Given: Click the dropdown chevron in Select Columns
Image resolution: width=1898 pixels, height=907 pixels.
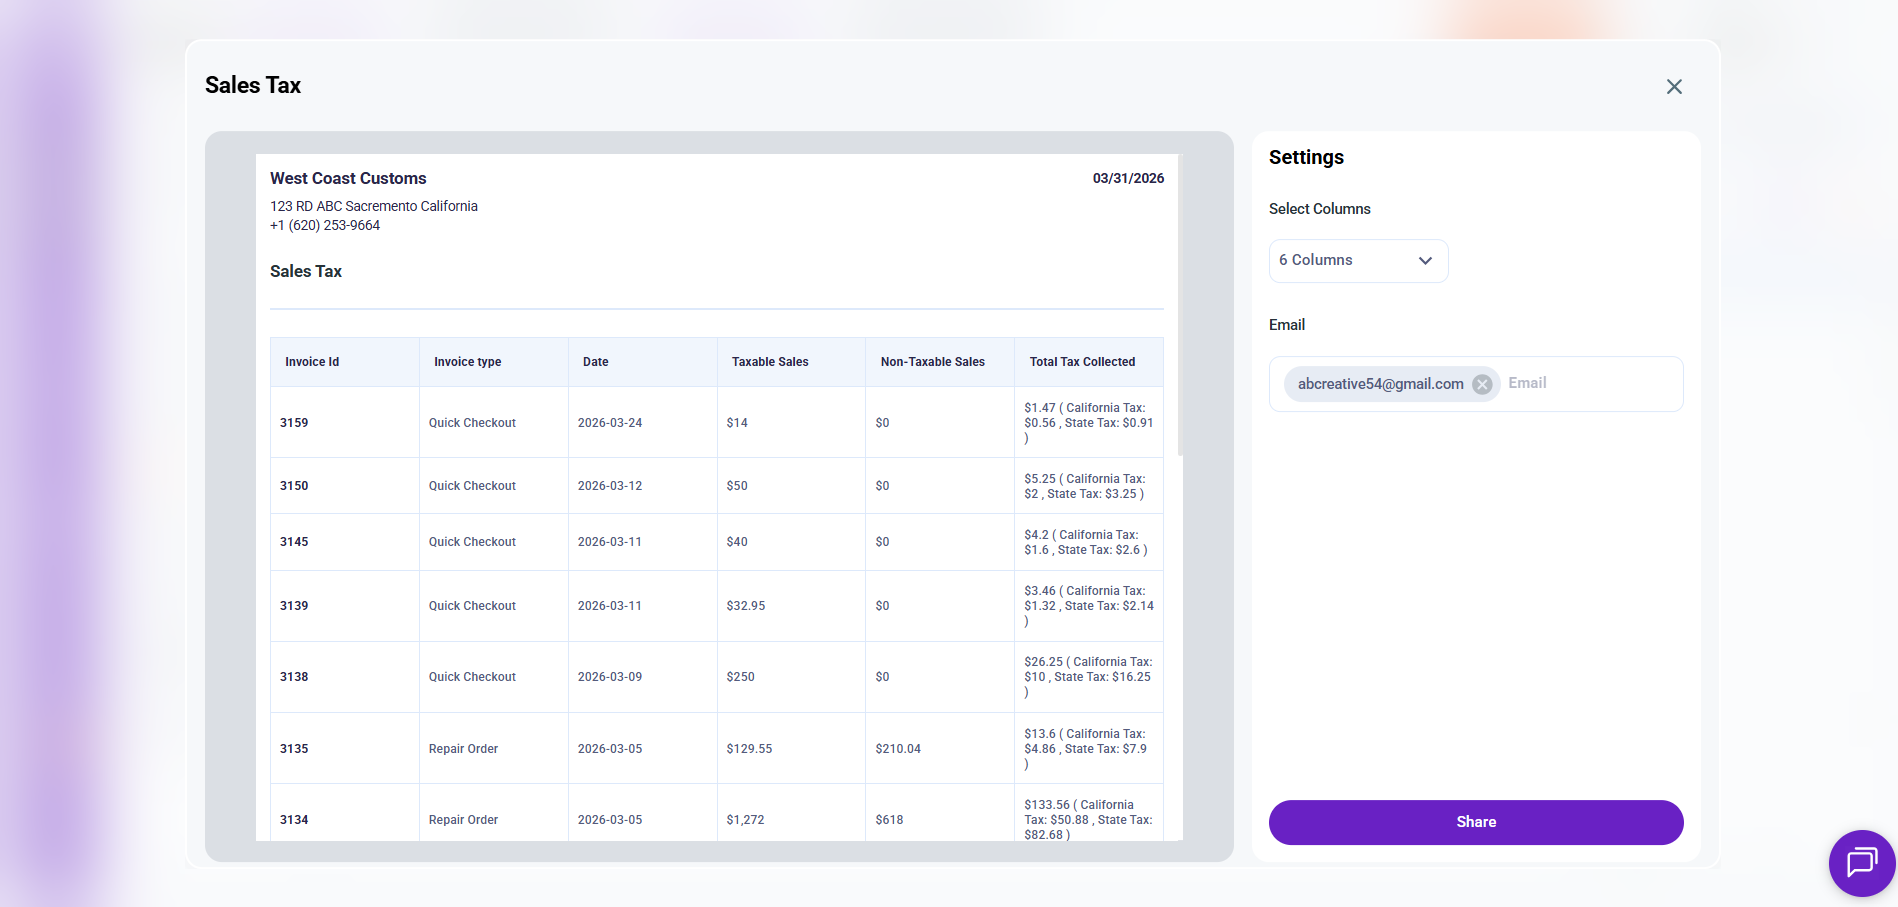Looking at the screenshot, I should tap(1425, 261).
